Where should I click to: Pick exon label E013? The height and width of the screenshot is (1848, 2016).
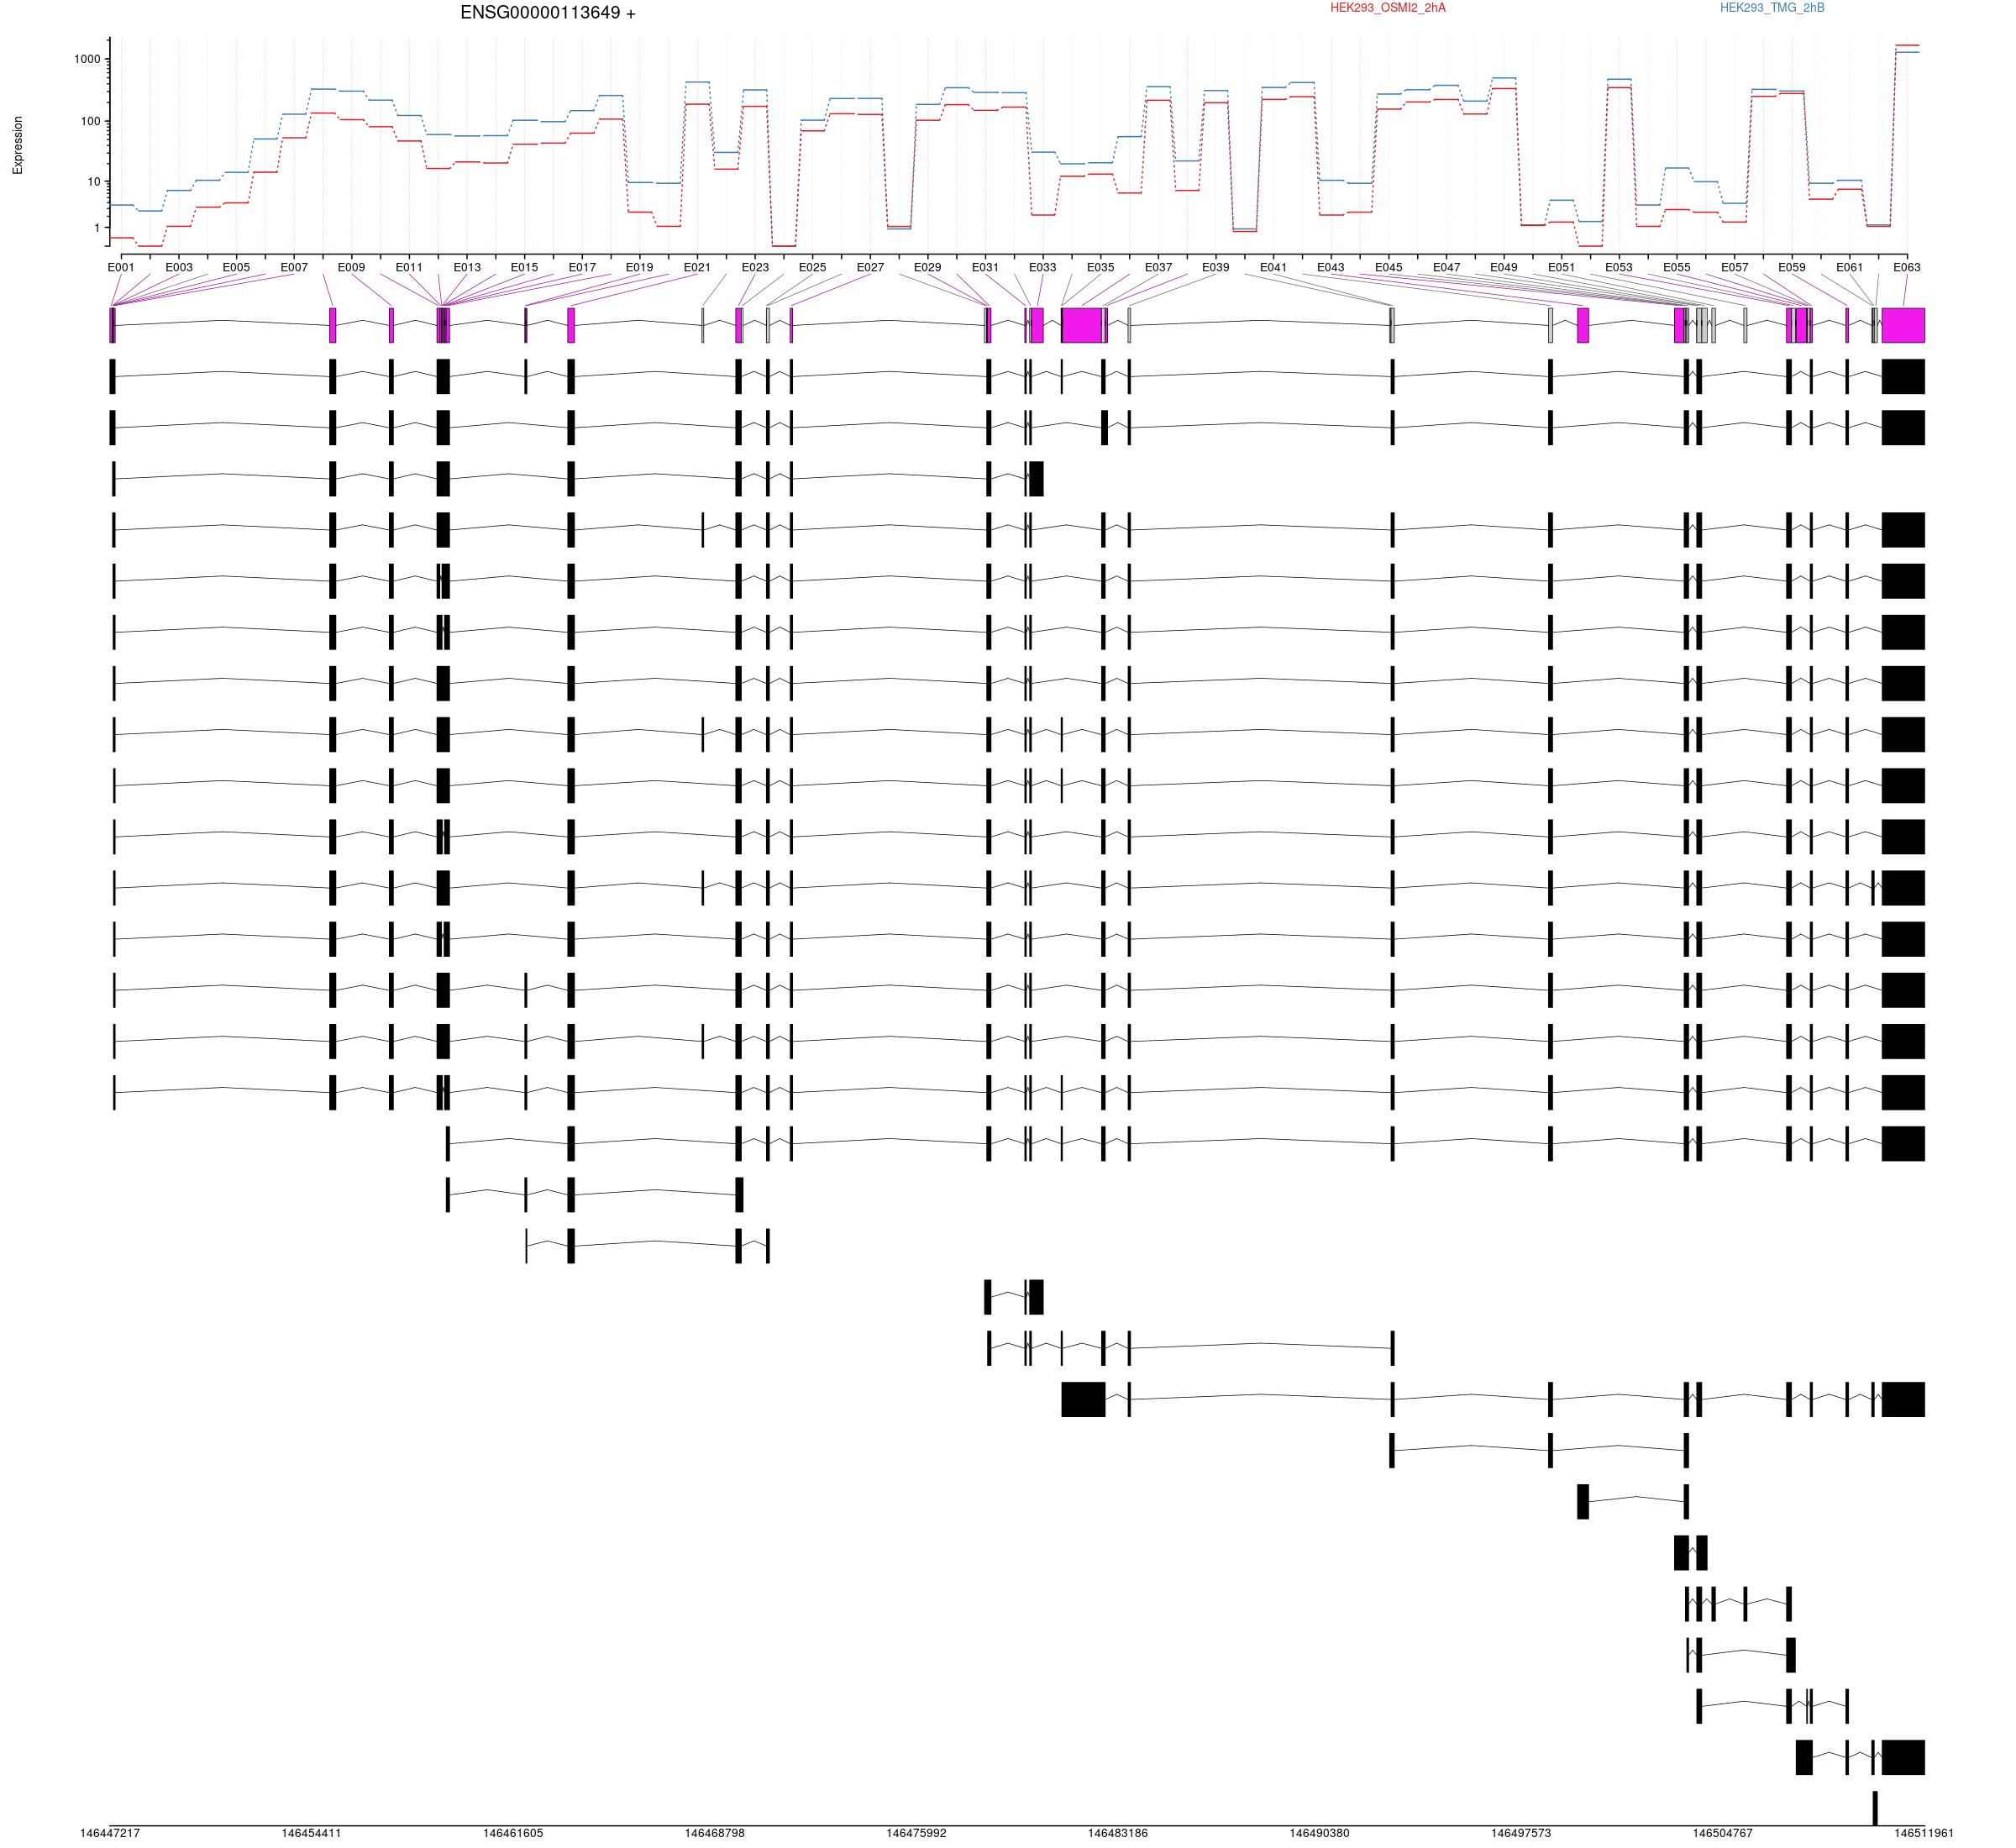[467, 267]
